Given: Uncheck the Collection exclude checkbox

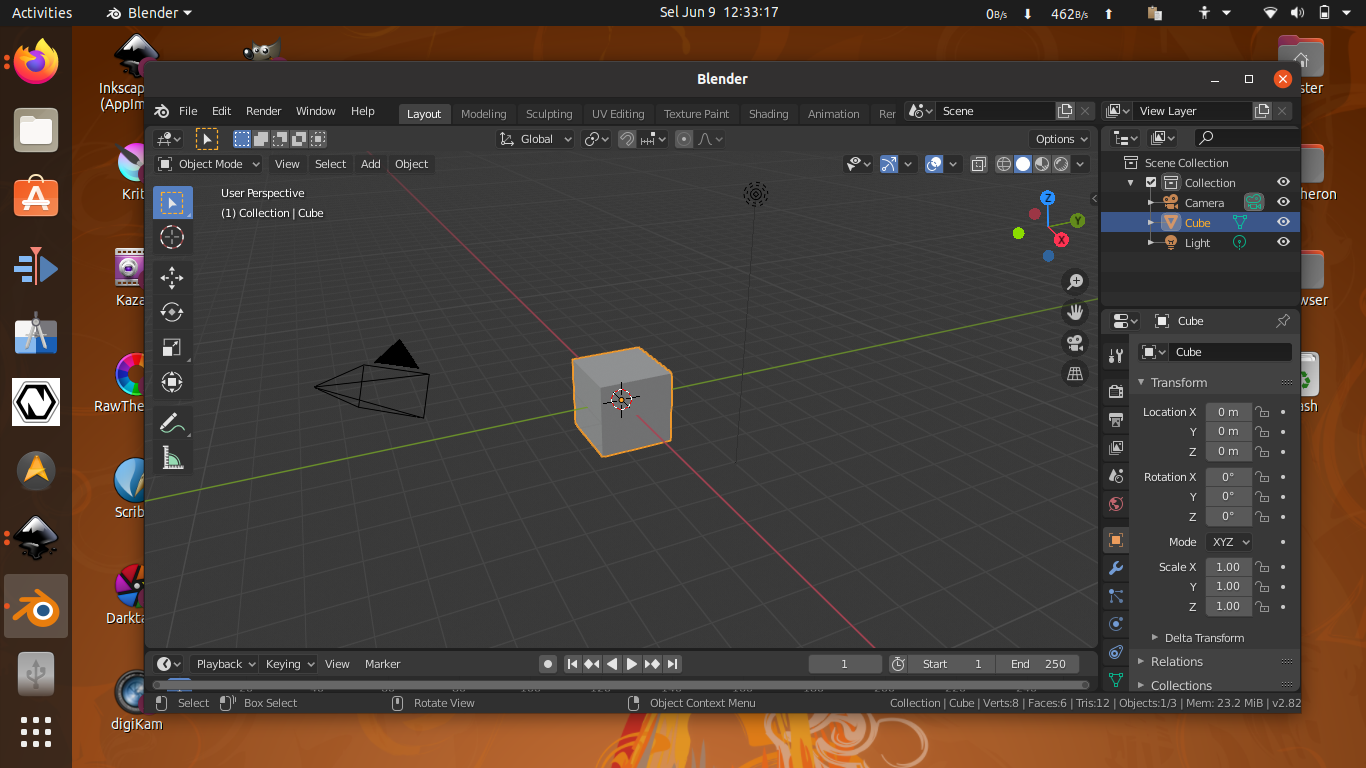Looking at the screenshot, I should (1150, 183).
